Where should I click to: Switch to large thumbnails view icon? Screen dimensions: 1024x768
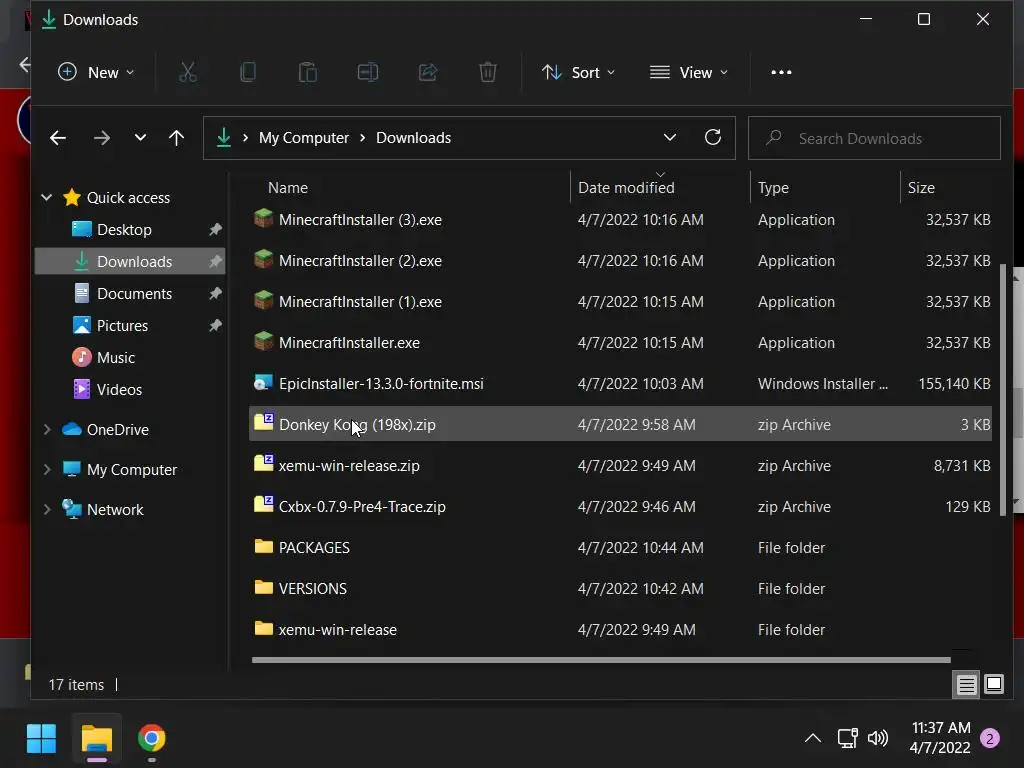[994, 684]
